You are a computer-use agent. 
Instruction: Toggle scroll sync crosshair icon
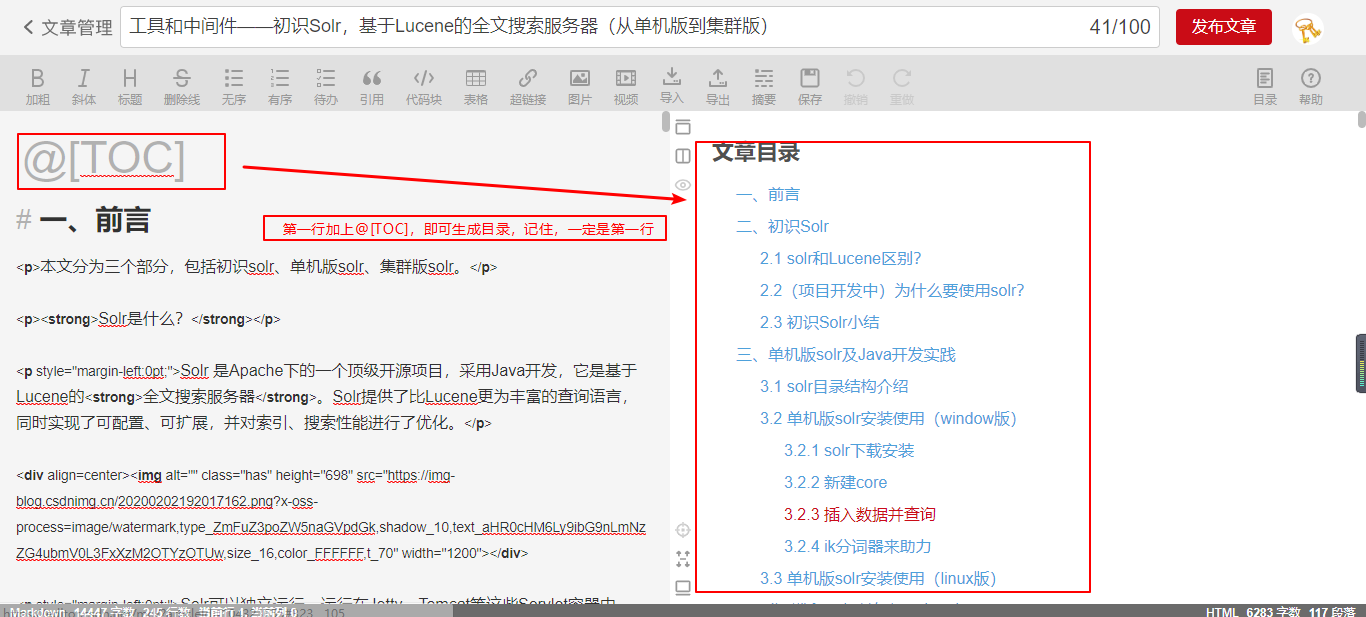[683, 530]
